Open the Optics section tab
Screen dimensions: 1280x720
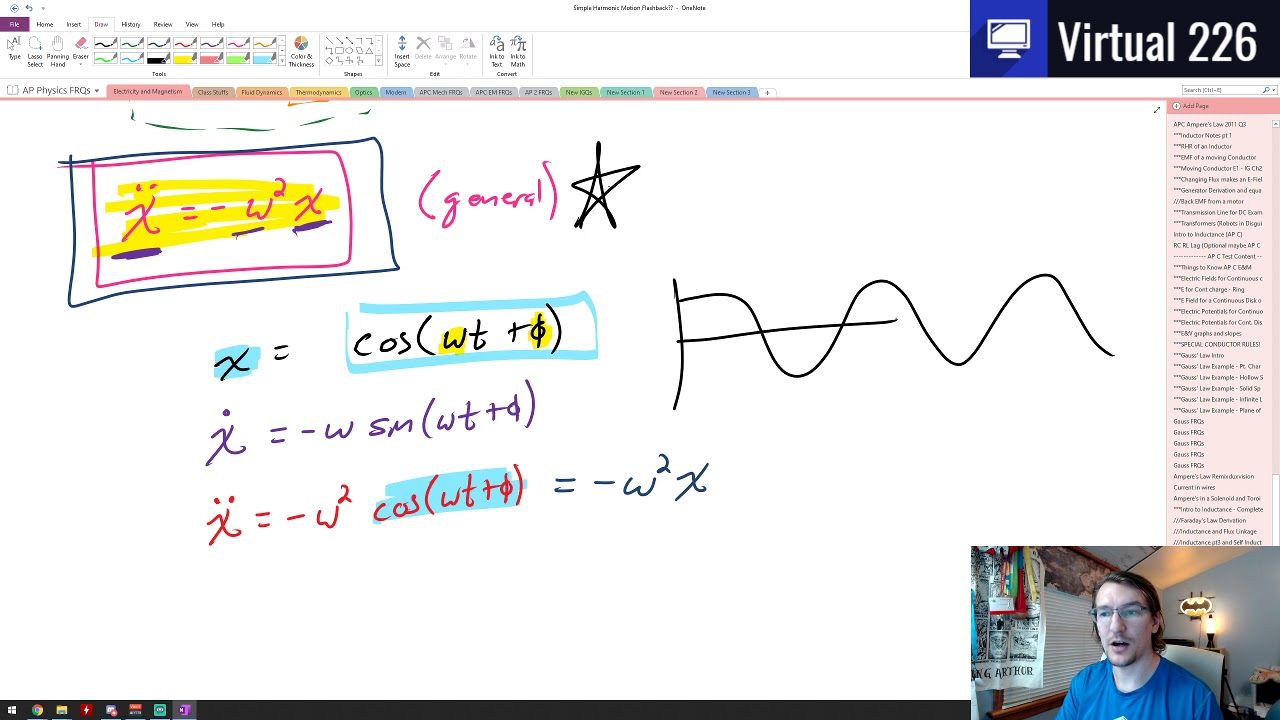pos(363,92)
